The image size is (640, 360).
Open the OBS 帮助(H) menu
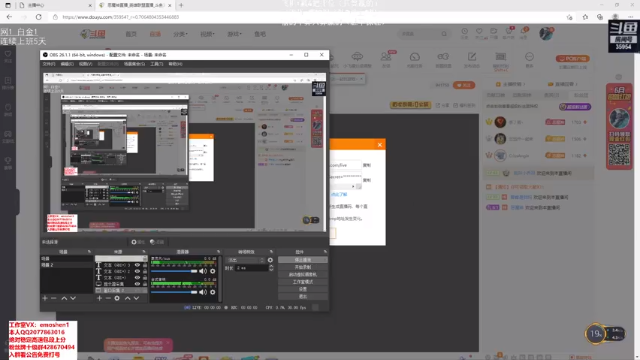(176, 64)
